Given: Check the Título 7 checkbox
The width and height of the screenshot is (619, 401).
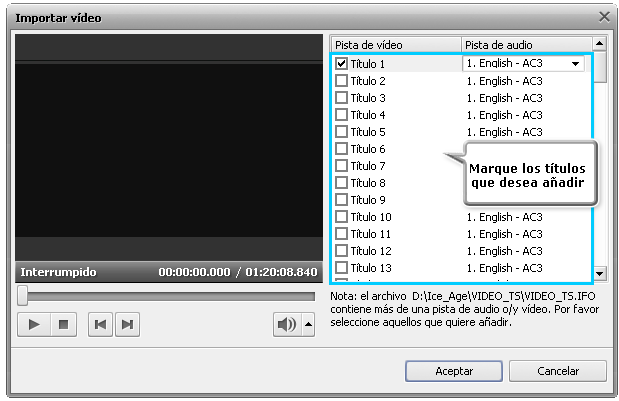Looking at the screenshot, I should pyautogui.click(x=341, y=166).
